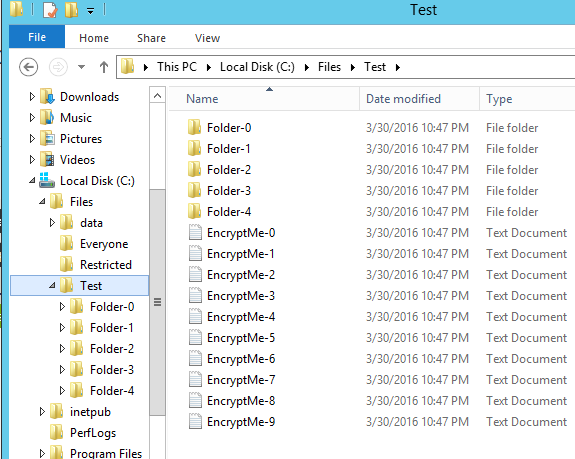
Task: Open the Customize Quick Access Toolbar dropdown
Action: coord(90,11)
